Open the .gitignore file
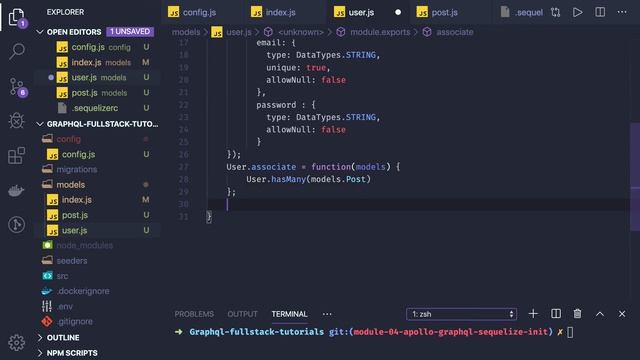This screenshot has width=640, height=360. [x=98, y=322]
